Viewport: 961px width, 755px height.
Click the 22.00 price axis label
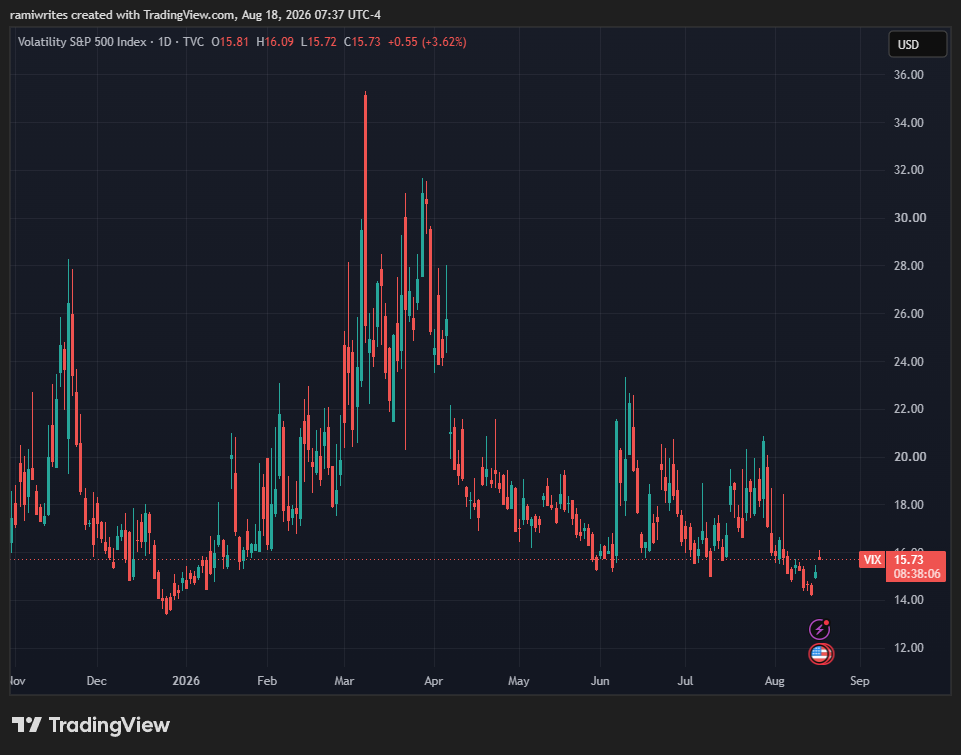909,409
